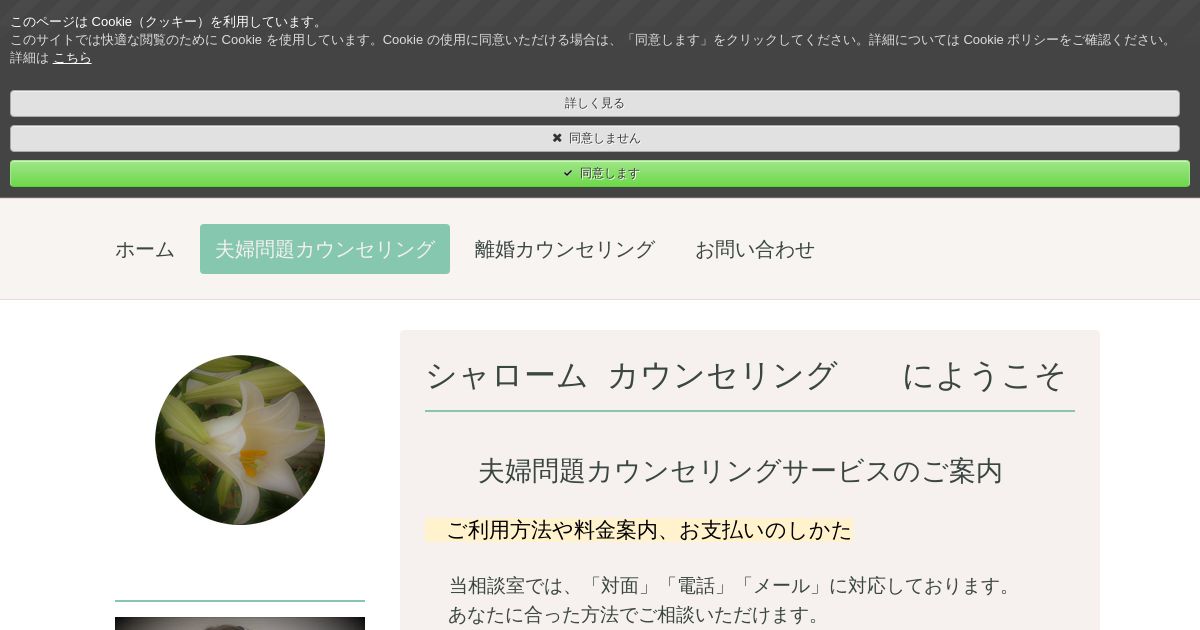
Task: Go to ホーム navigation item
Action: coord(145,249)
